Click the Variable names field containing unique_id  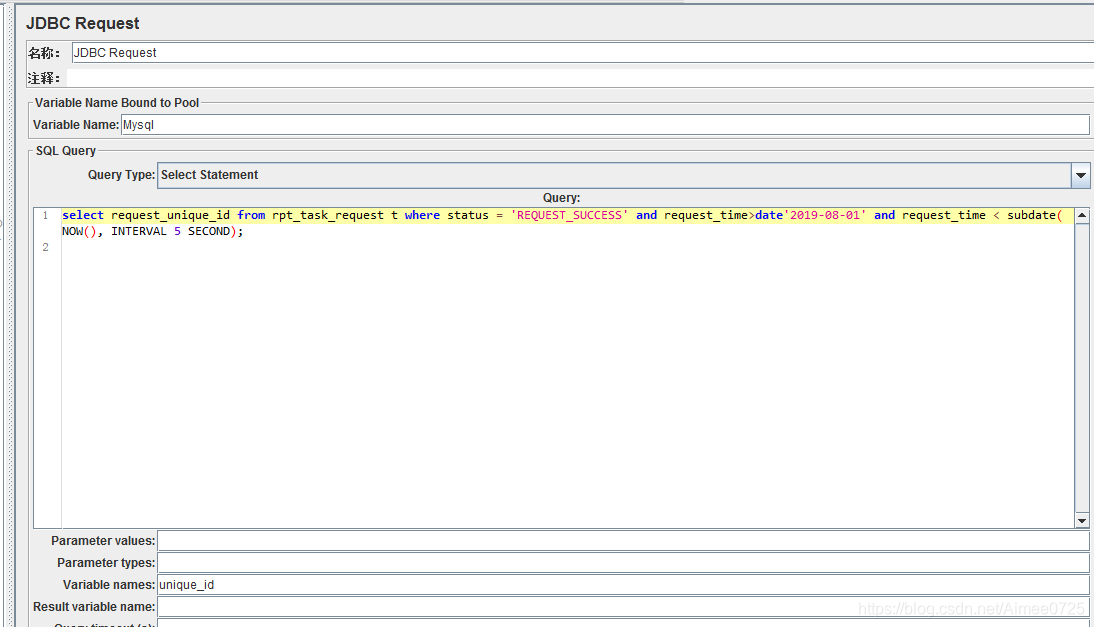coord(623,584)
